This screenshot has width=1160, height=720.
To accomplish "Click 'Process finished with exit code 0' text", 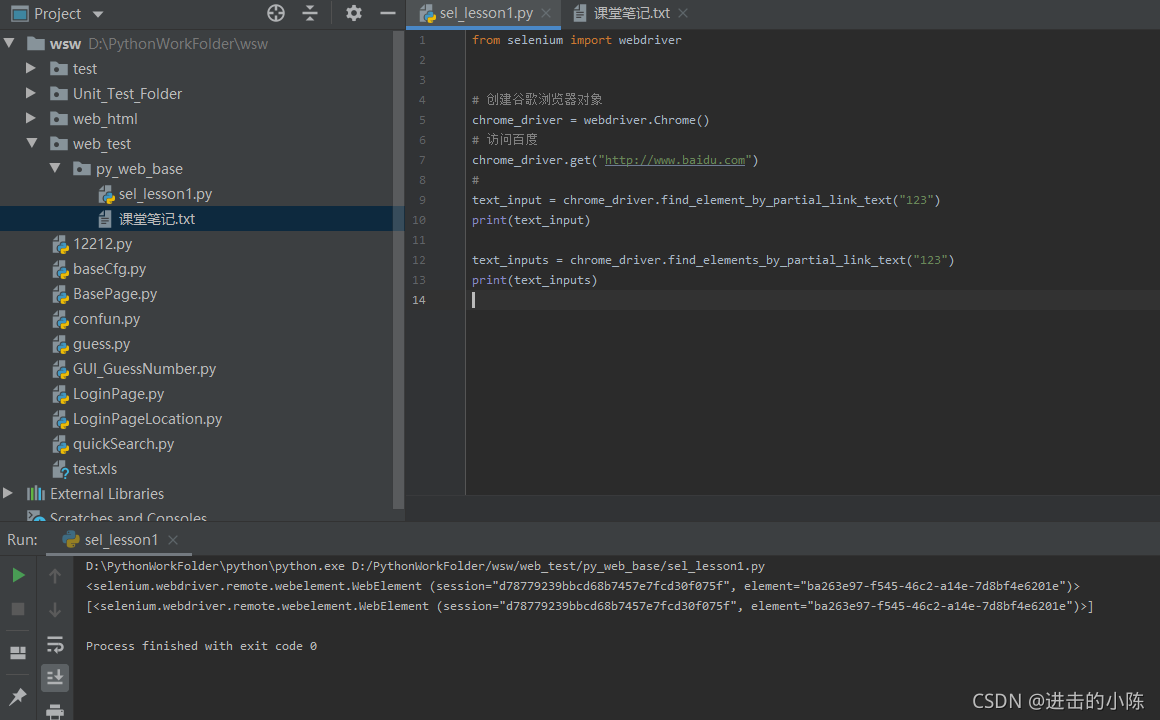I will [201, 646].
